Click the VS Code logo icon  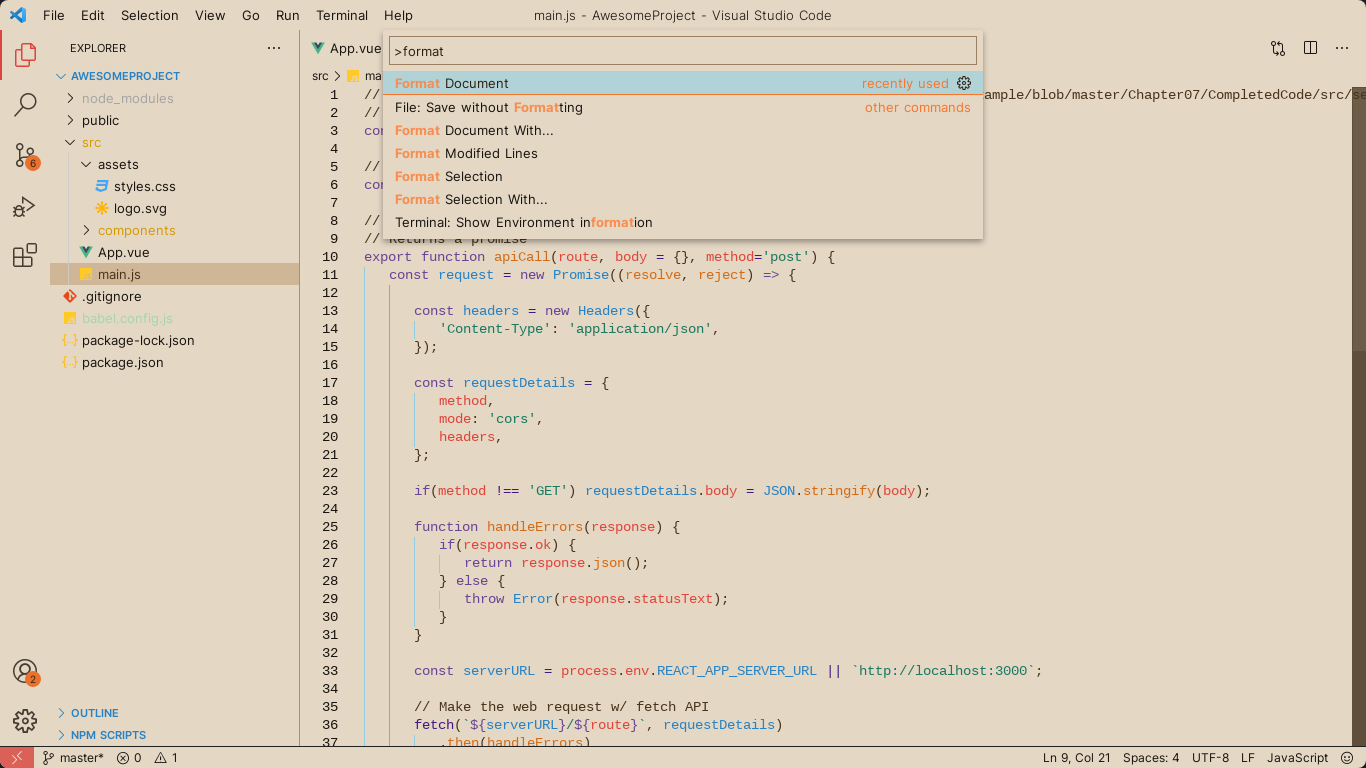point(17,15)
